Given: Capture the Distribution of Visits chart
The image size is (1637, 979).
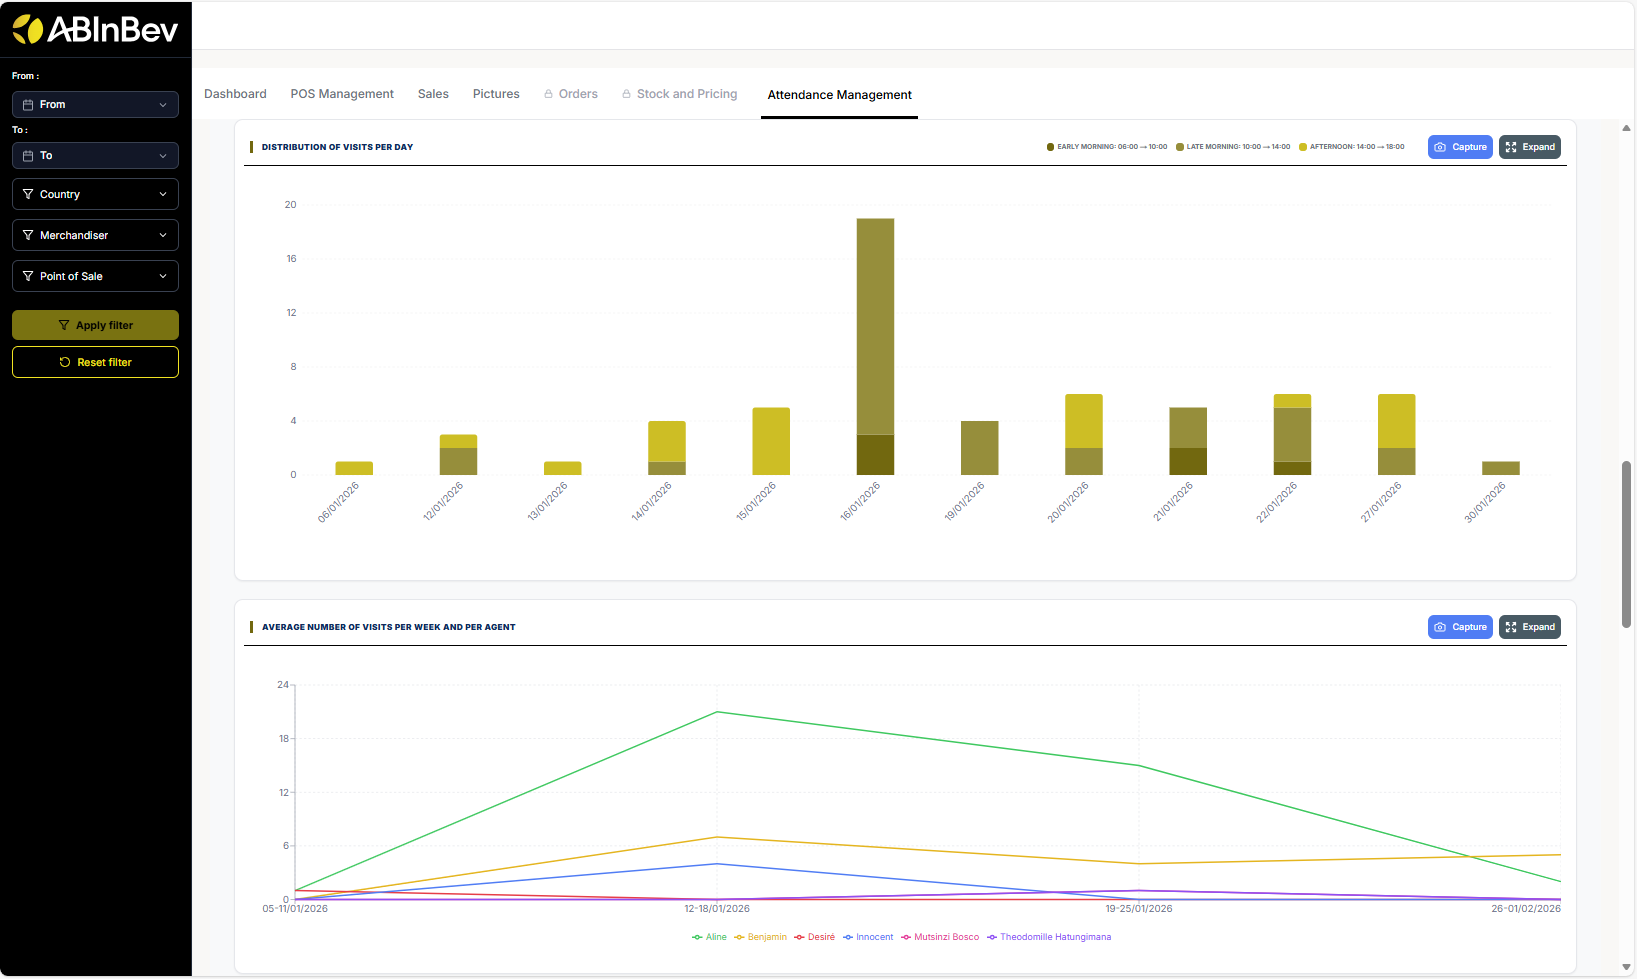Looking at the screenshot, I should pyautogui.click(x=1459, y=147).
